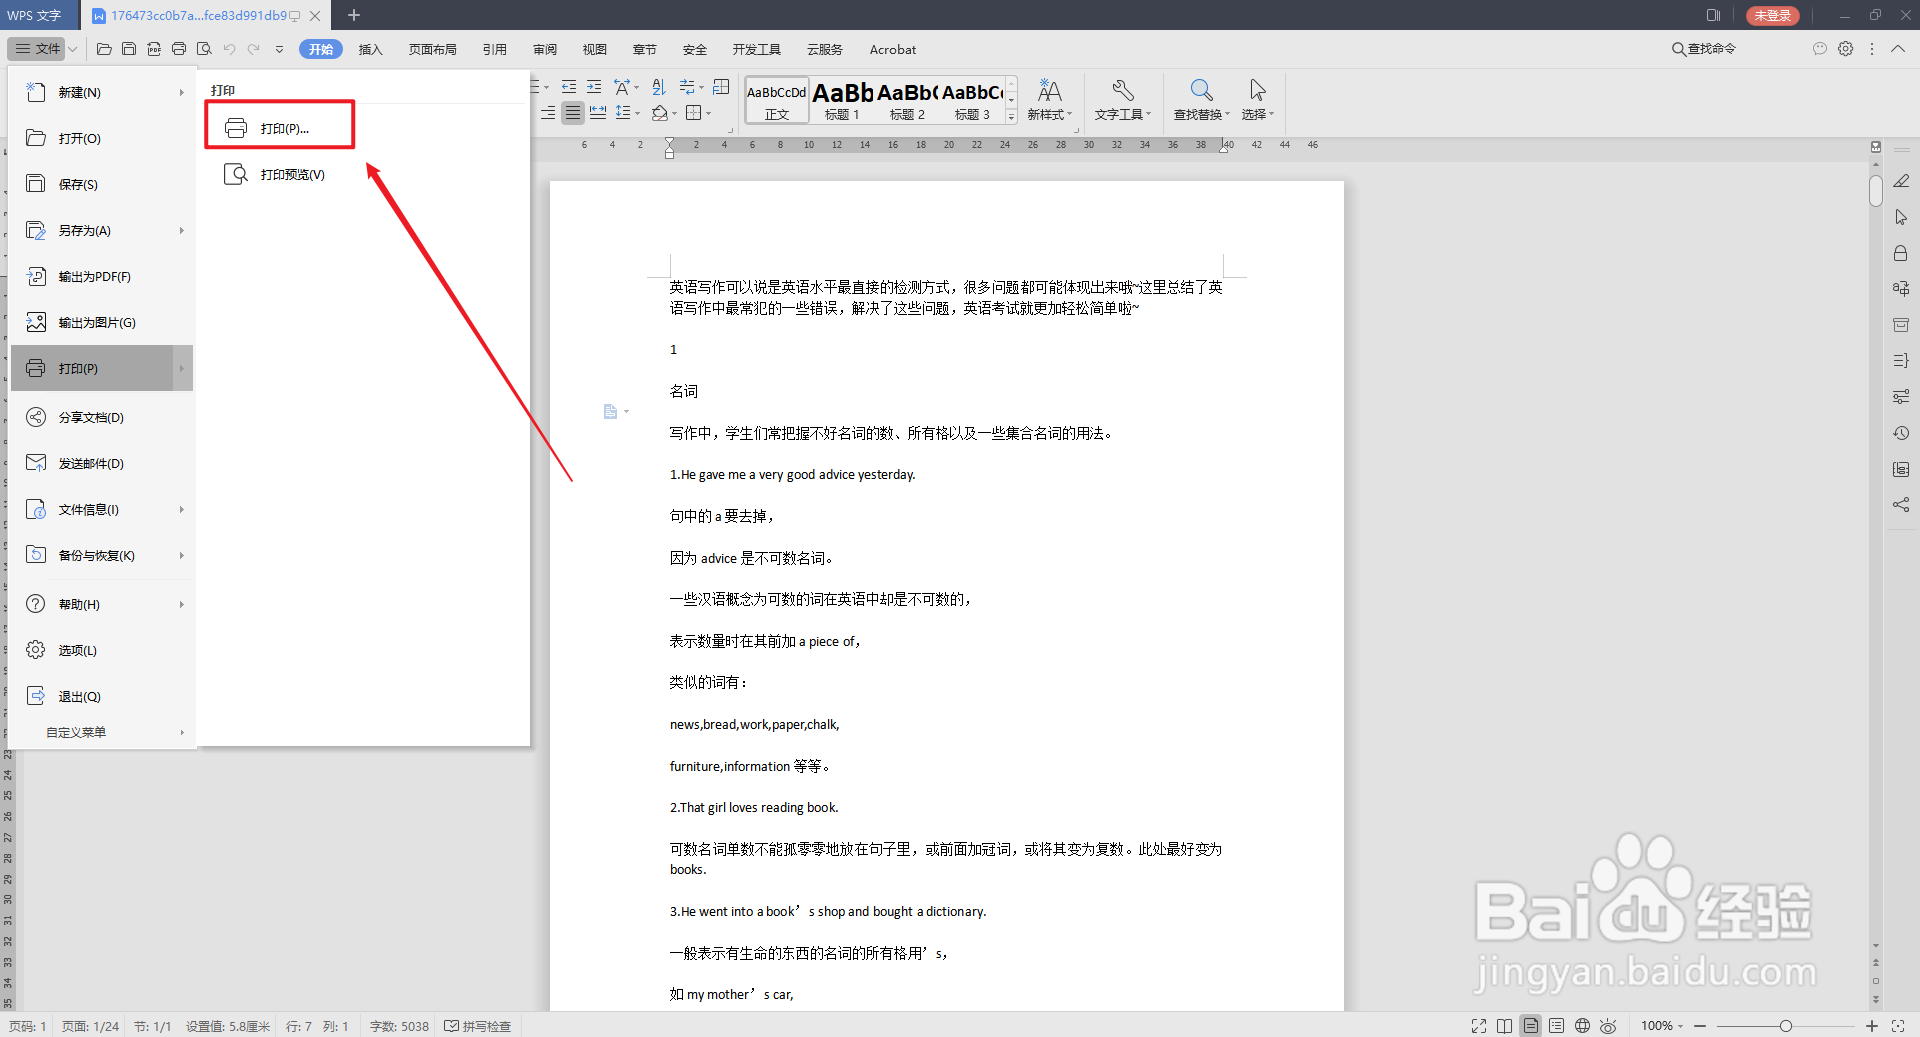
Task: Click the Sort (A-Z) icon in ribbon
Action: 658,87
